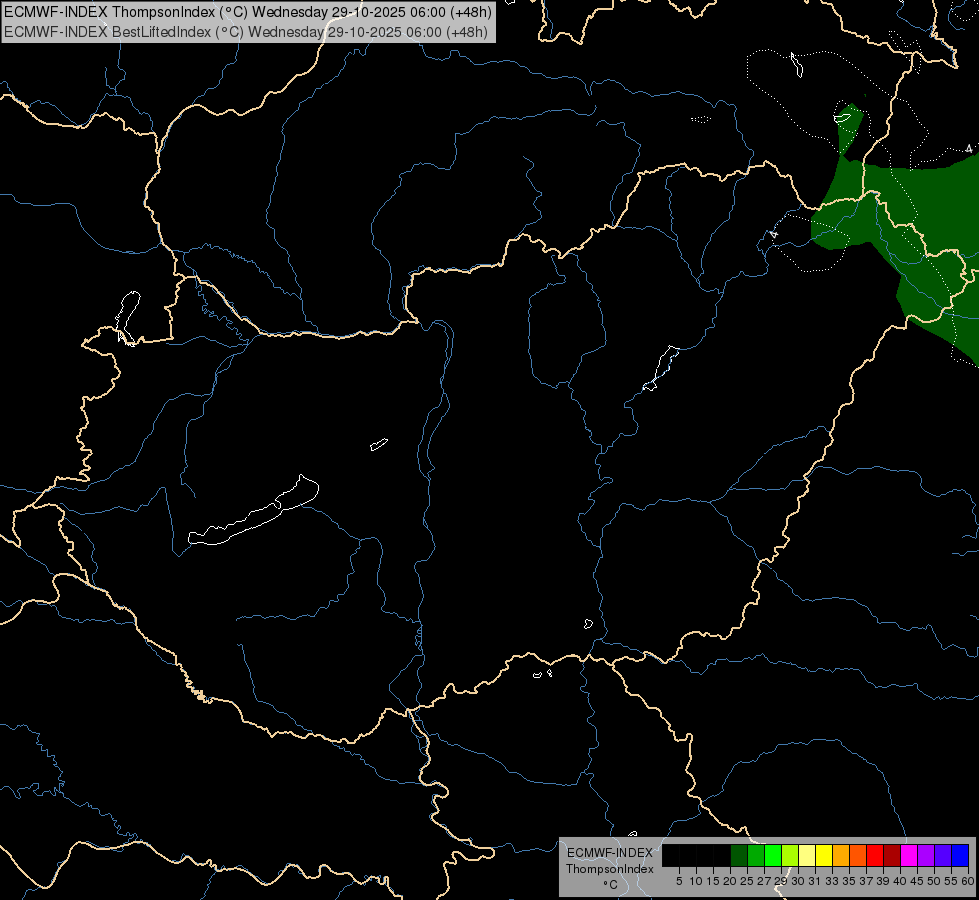Click the legend tick value '60'
979x900 pixels.
968,881
